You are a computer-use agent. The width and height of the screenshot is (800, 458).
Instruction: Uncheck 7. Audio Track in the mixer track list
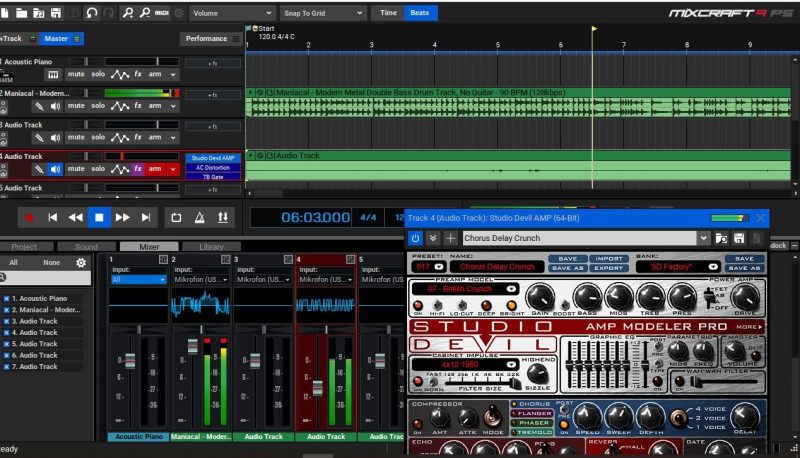pos(7,367)
